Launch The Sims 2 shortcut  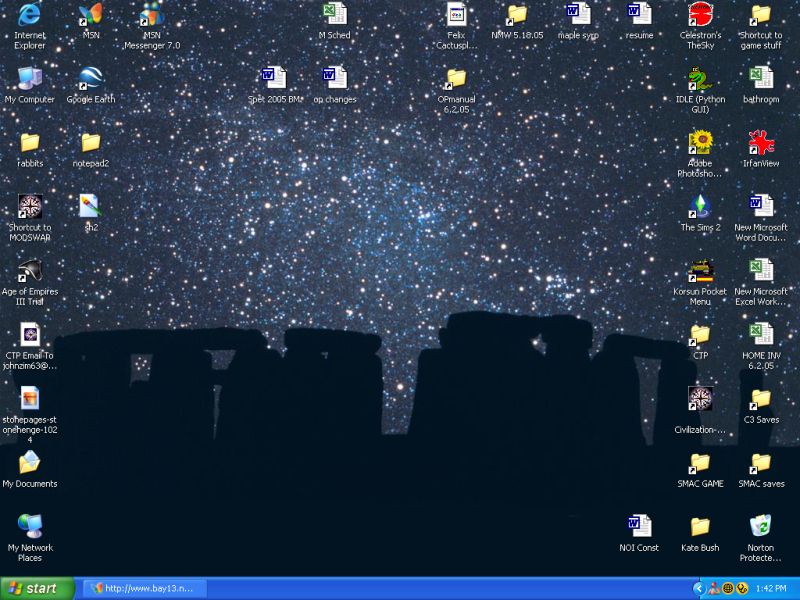[700, 207]
